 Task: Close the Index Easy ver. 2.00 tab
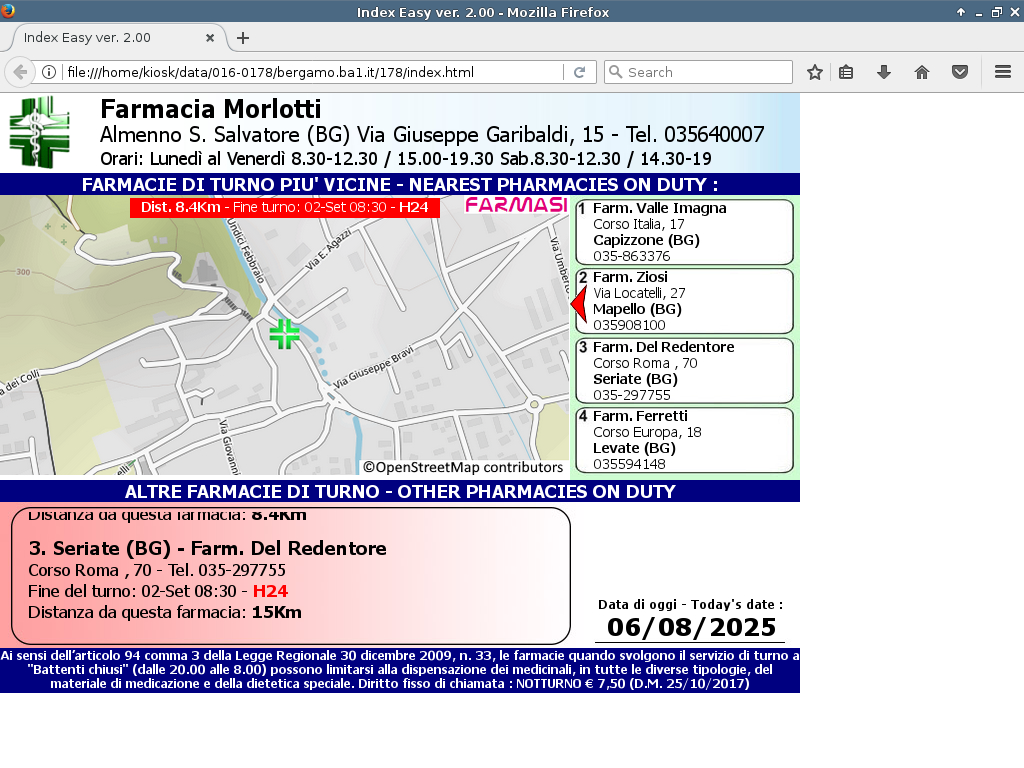coord(210,38)
